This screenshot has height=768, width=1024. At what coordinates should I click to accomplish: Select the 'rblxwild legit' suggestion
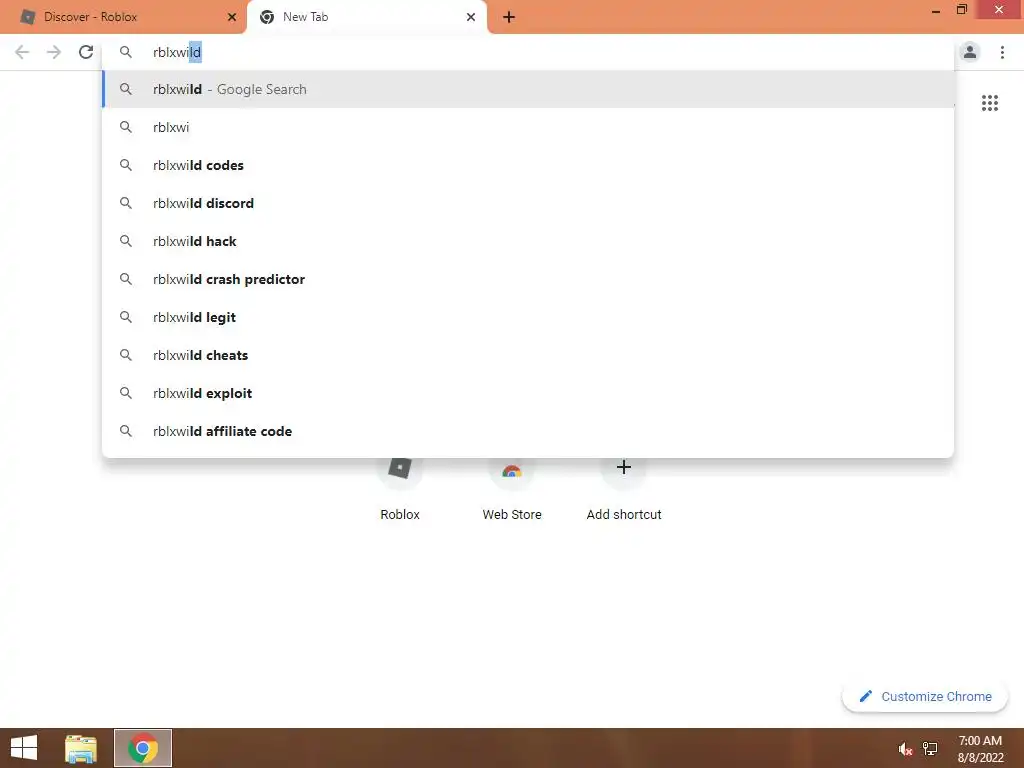tap(528, 317)
